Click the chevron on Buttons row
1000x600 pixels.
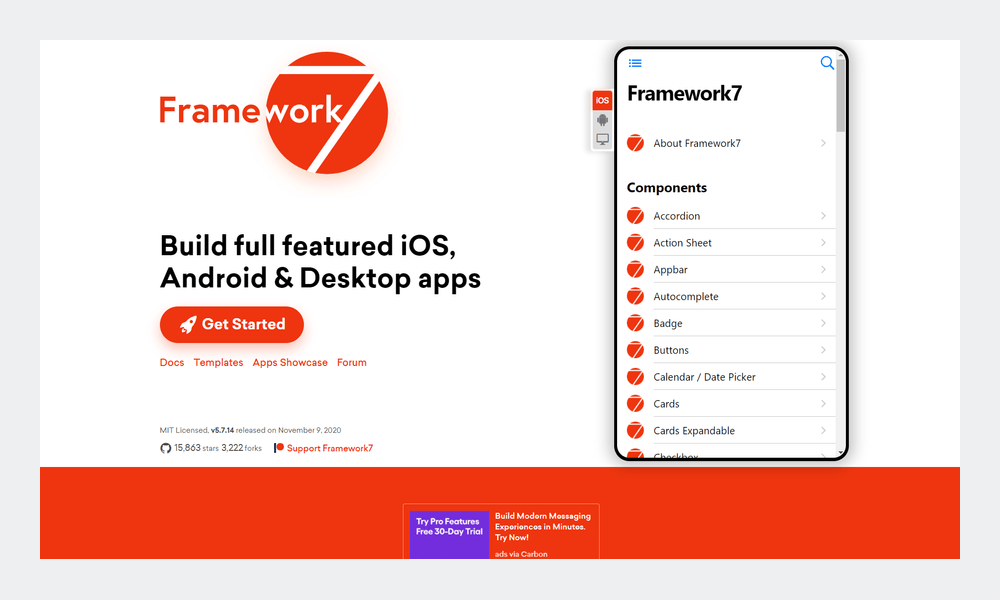coord(823,350)
